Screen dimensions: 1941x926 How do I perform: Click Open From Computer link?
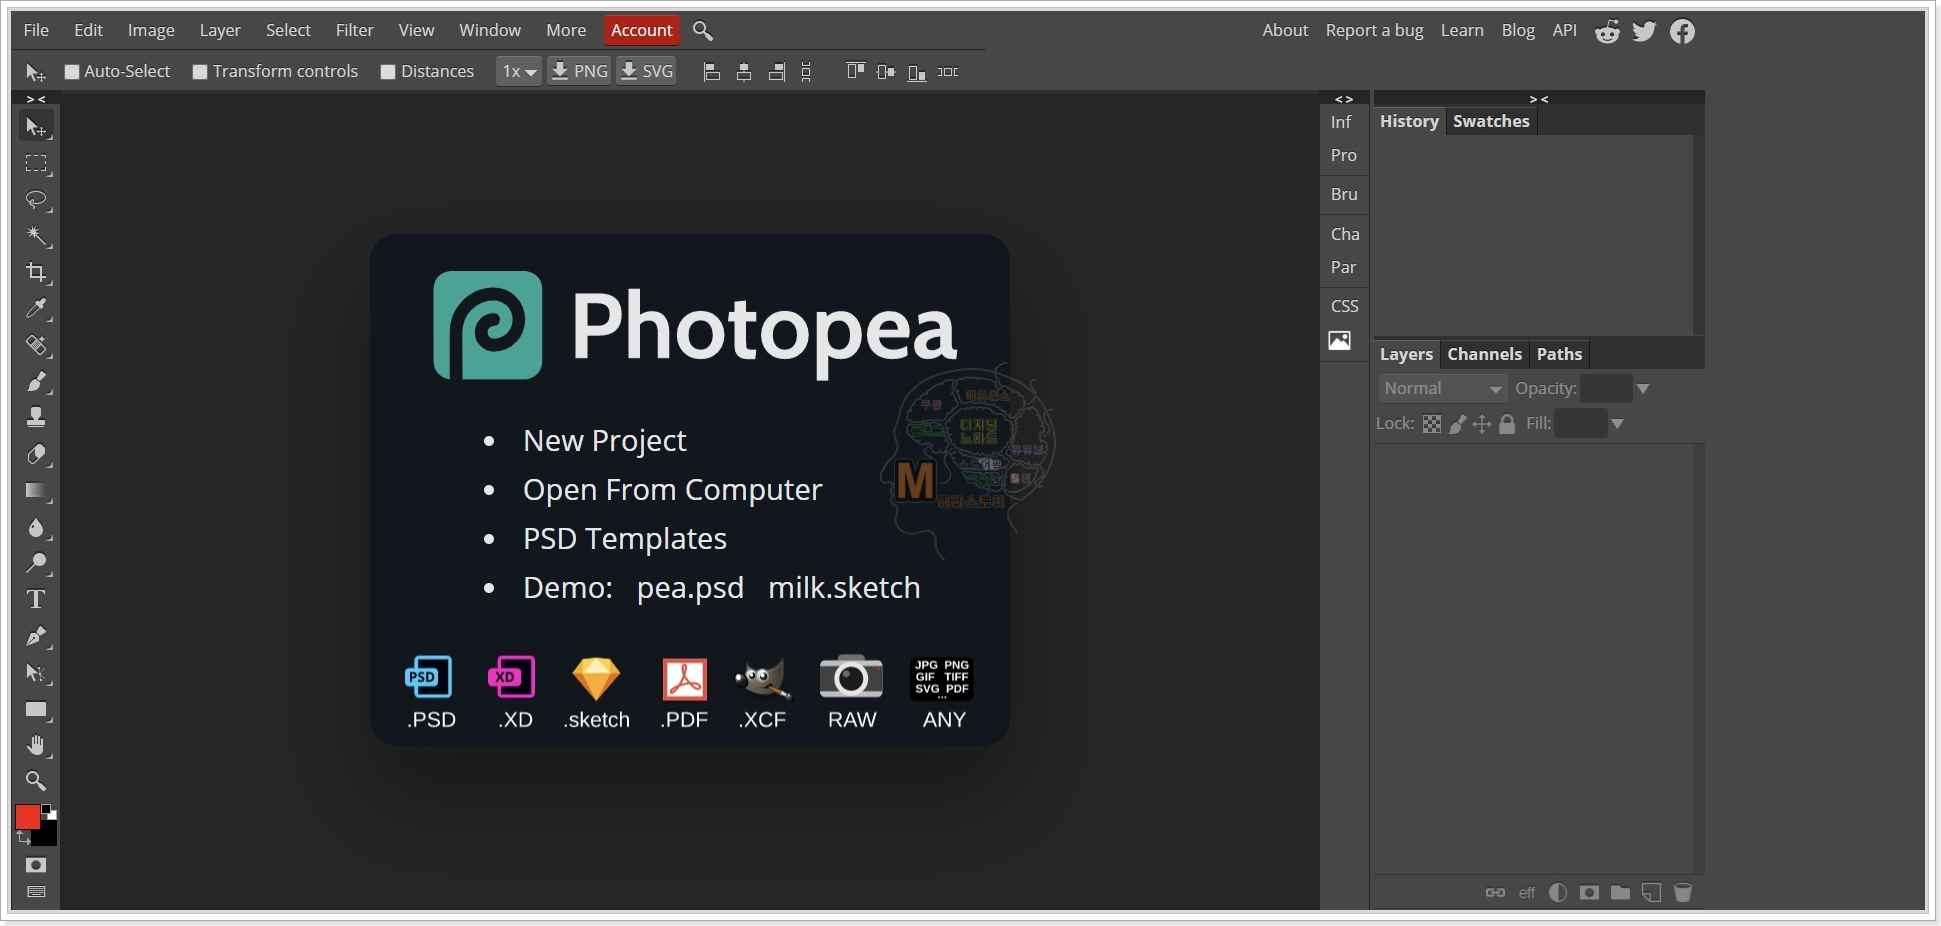[x=672, y=490]
